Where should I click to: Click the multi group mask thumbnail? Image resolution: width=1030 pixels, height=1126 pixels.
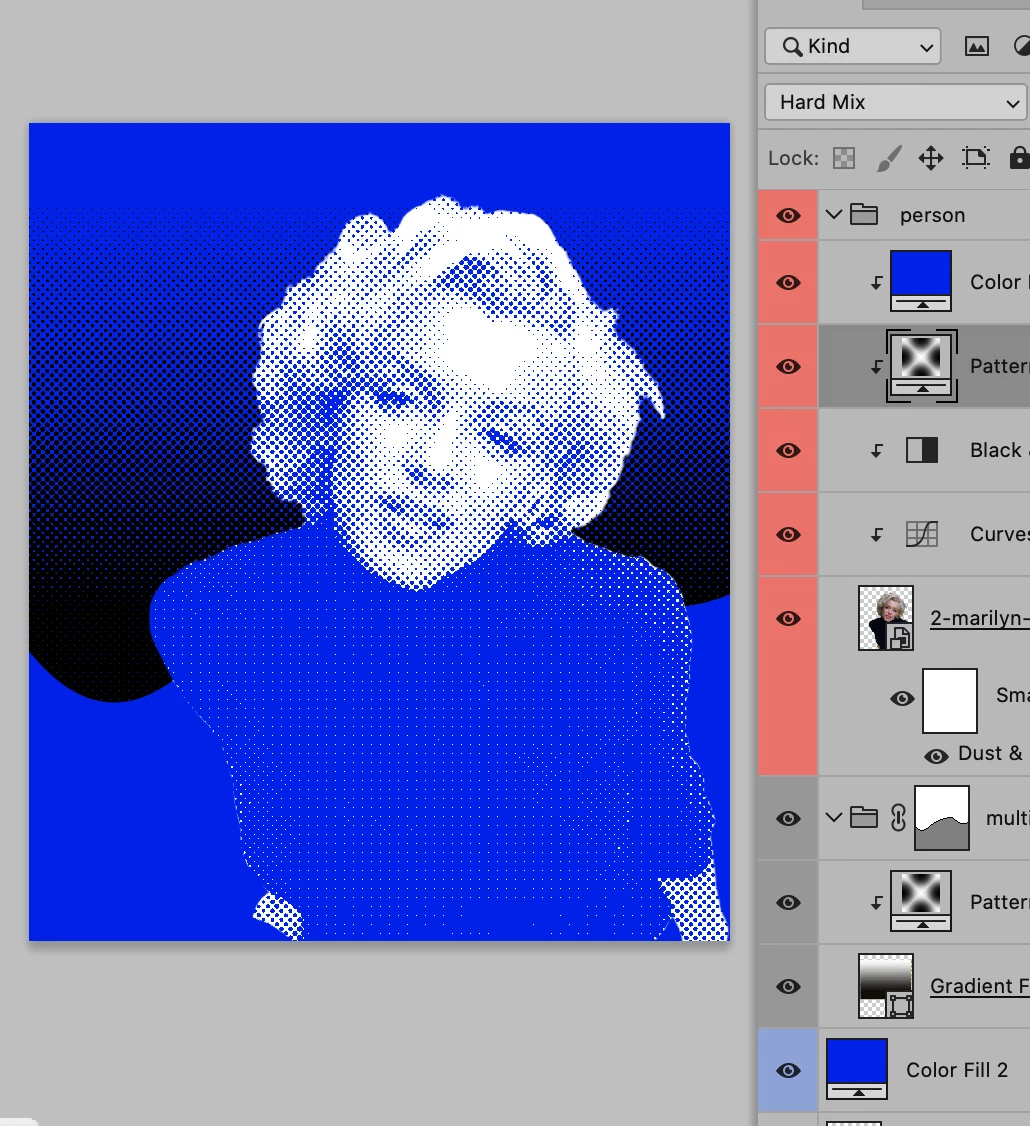pyautogui.click(x=942, y=818)
